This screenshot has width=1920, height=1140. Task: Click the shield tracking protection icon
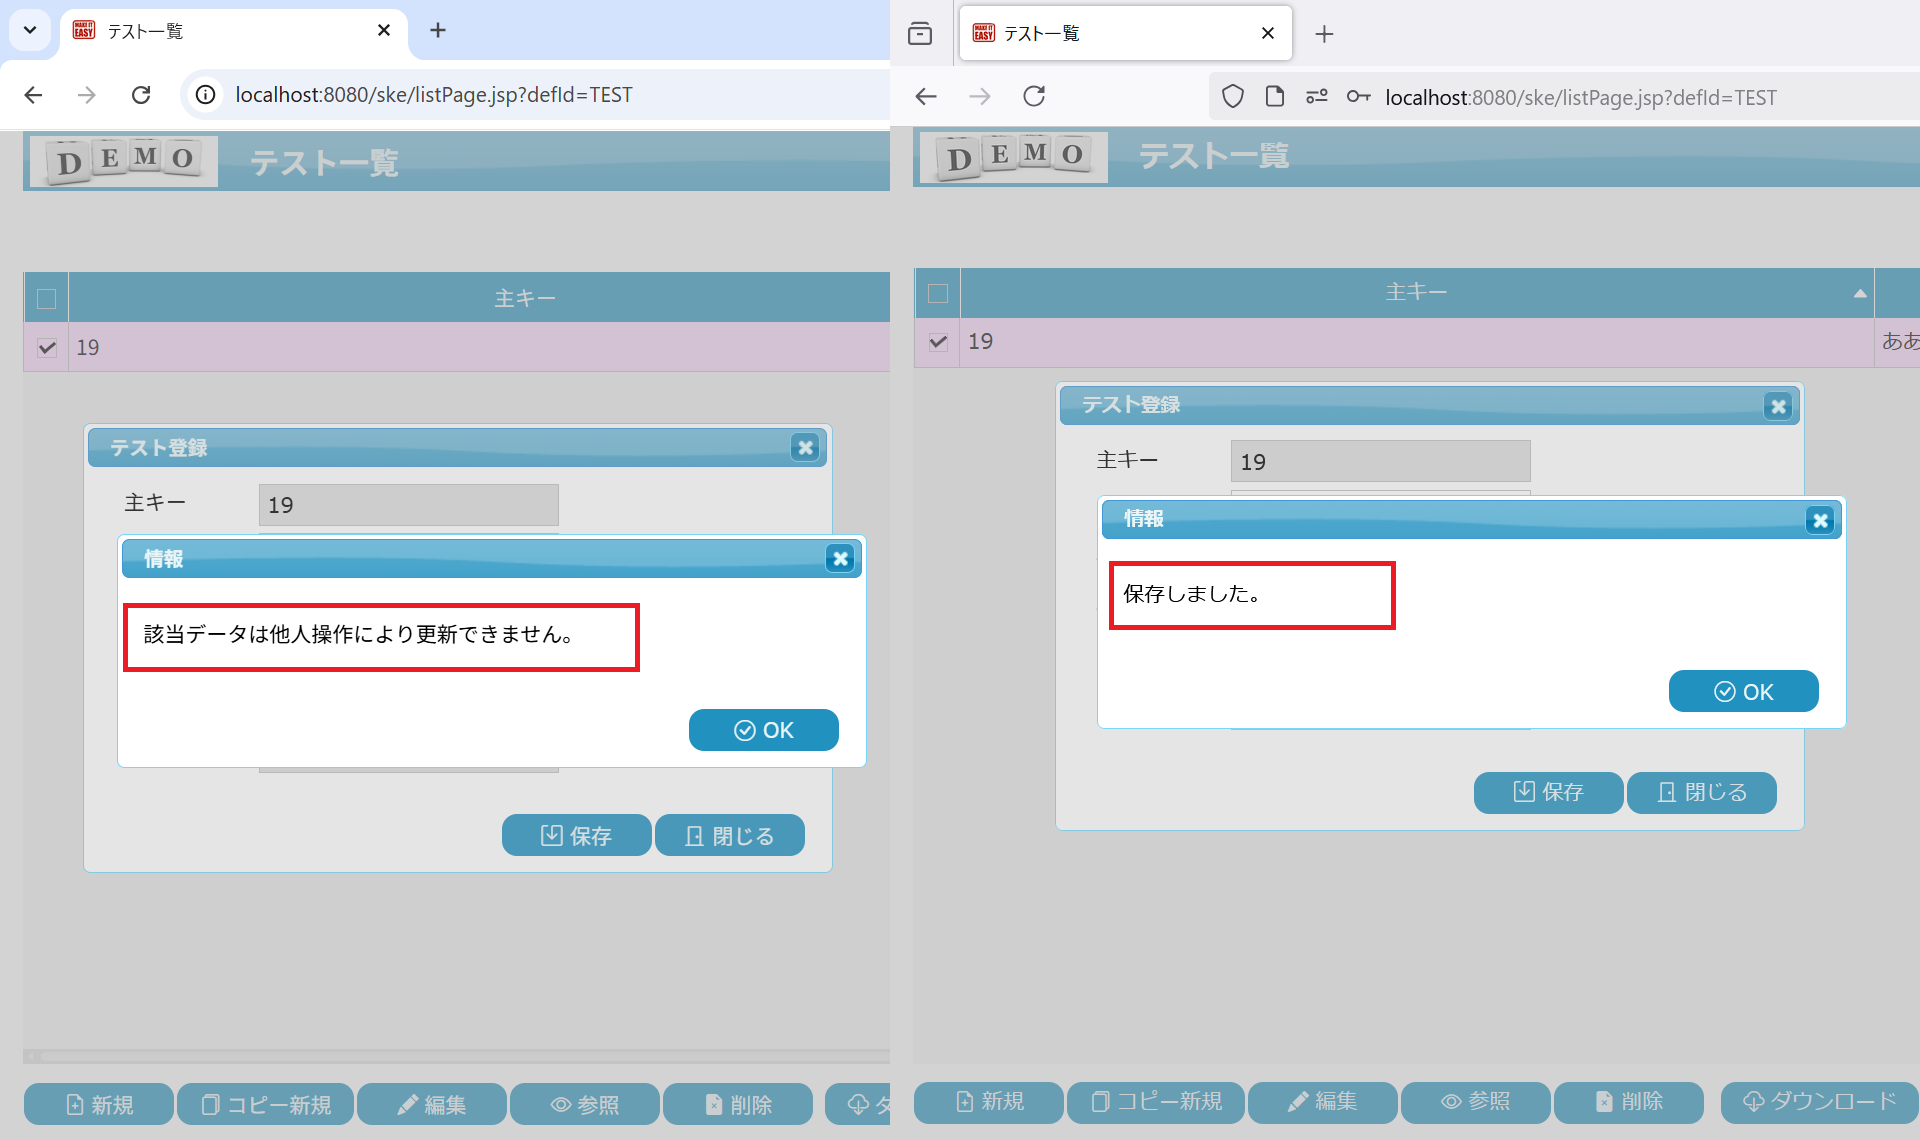tap(1233, 96)
